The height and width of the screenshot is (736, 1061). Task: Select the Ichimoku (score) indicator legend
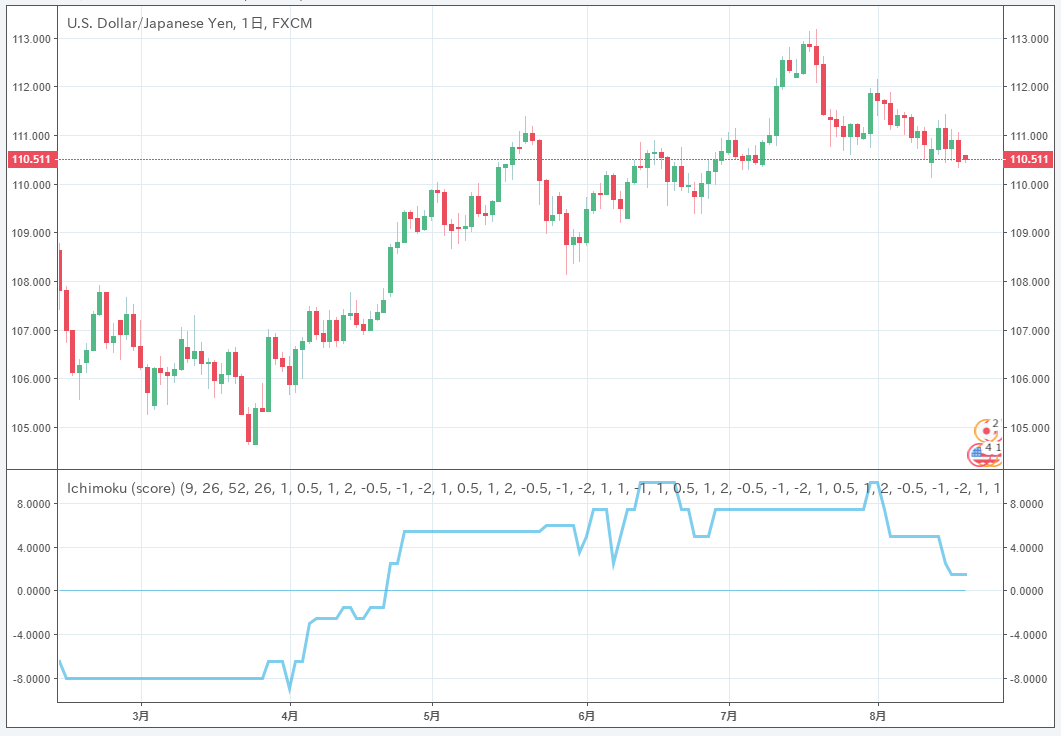pos(118,488)
